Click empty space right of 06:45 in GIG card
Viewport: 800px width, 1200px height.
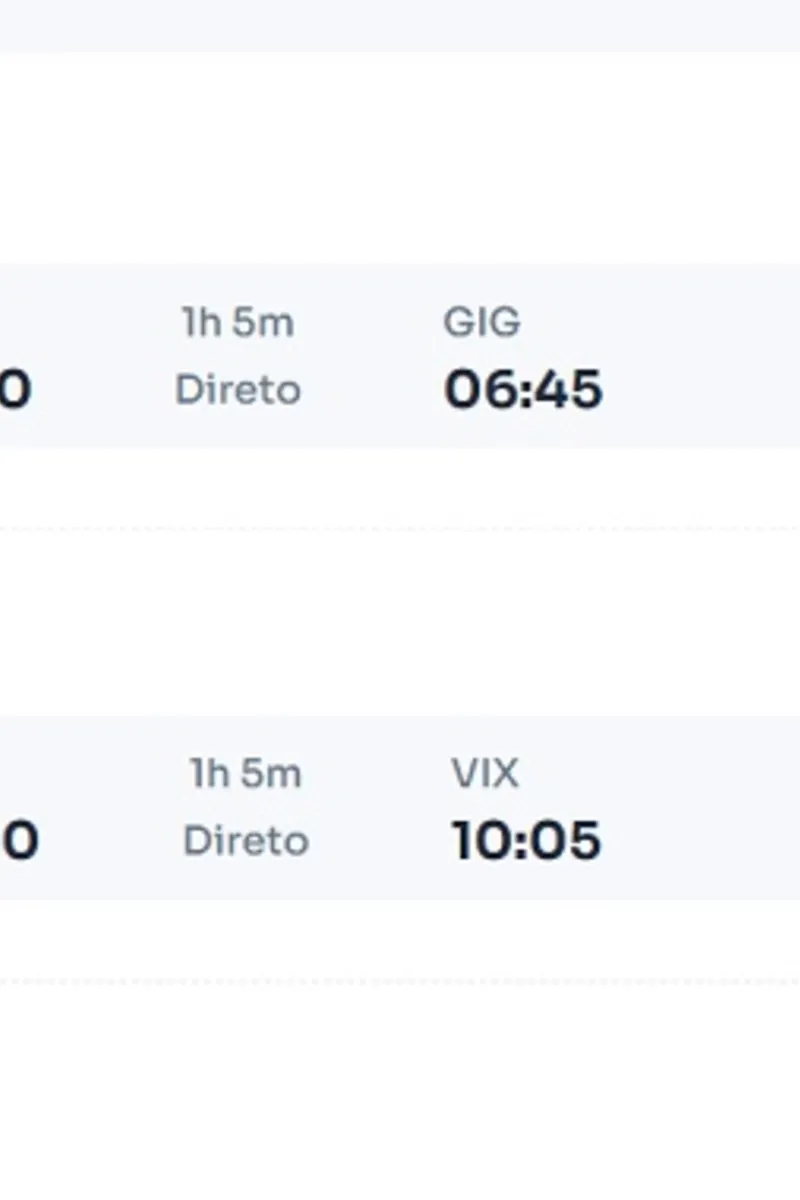(700, 389)
